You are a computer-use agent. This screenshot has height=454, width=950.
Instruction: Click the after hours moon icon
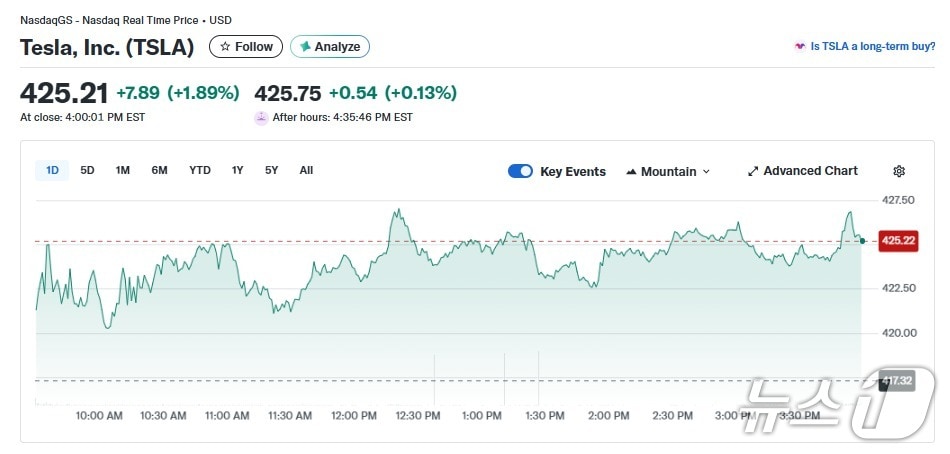[x=262, y=117]
